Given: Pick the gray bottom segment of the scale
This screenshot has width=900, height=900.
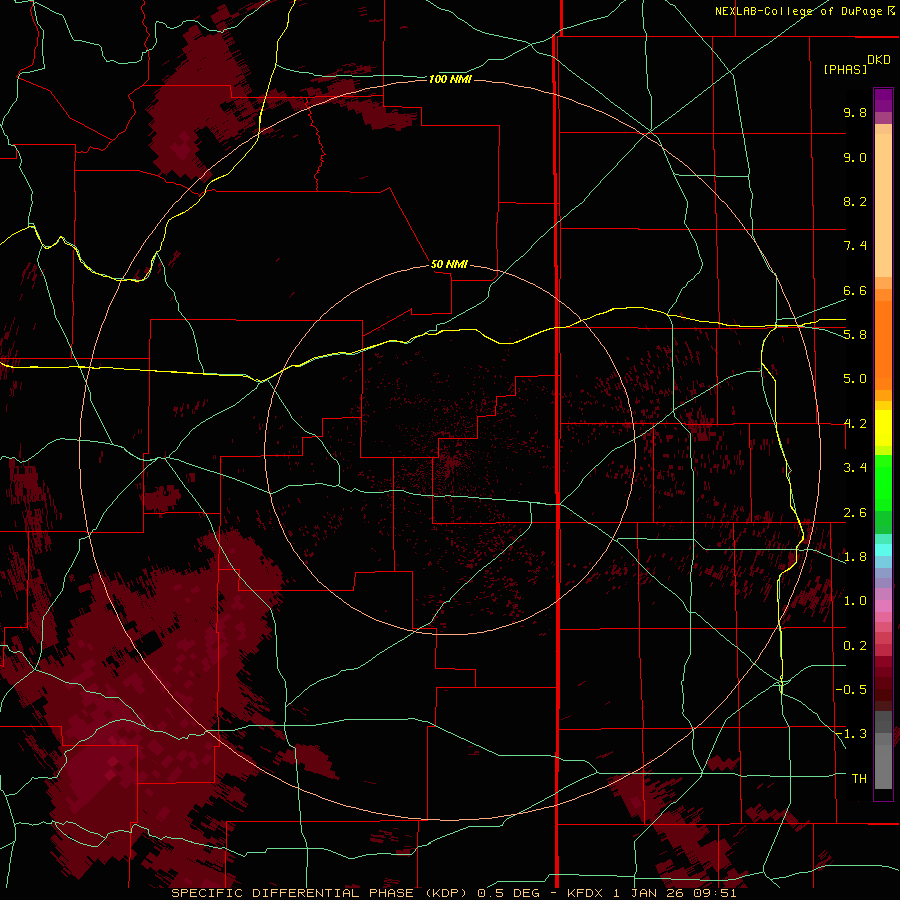Looking at the screenshot, I should coord(883,766).
